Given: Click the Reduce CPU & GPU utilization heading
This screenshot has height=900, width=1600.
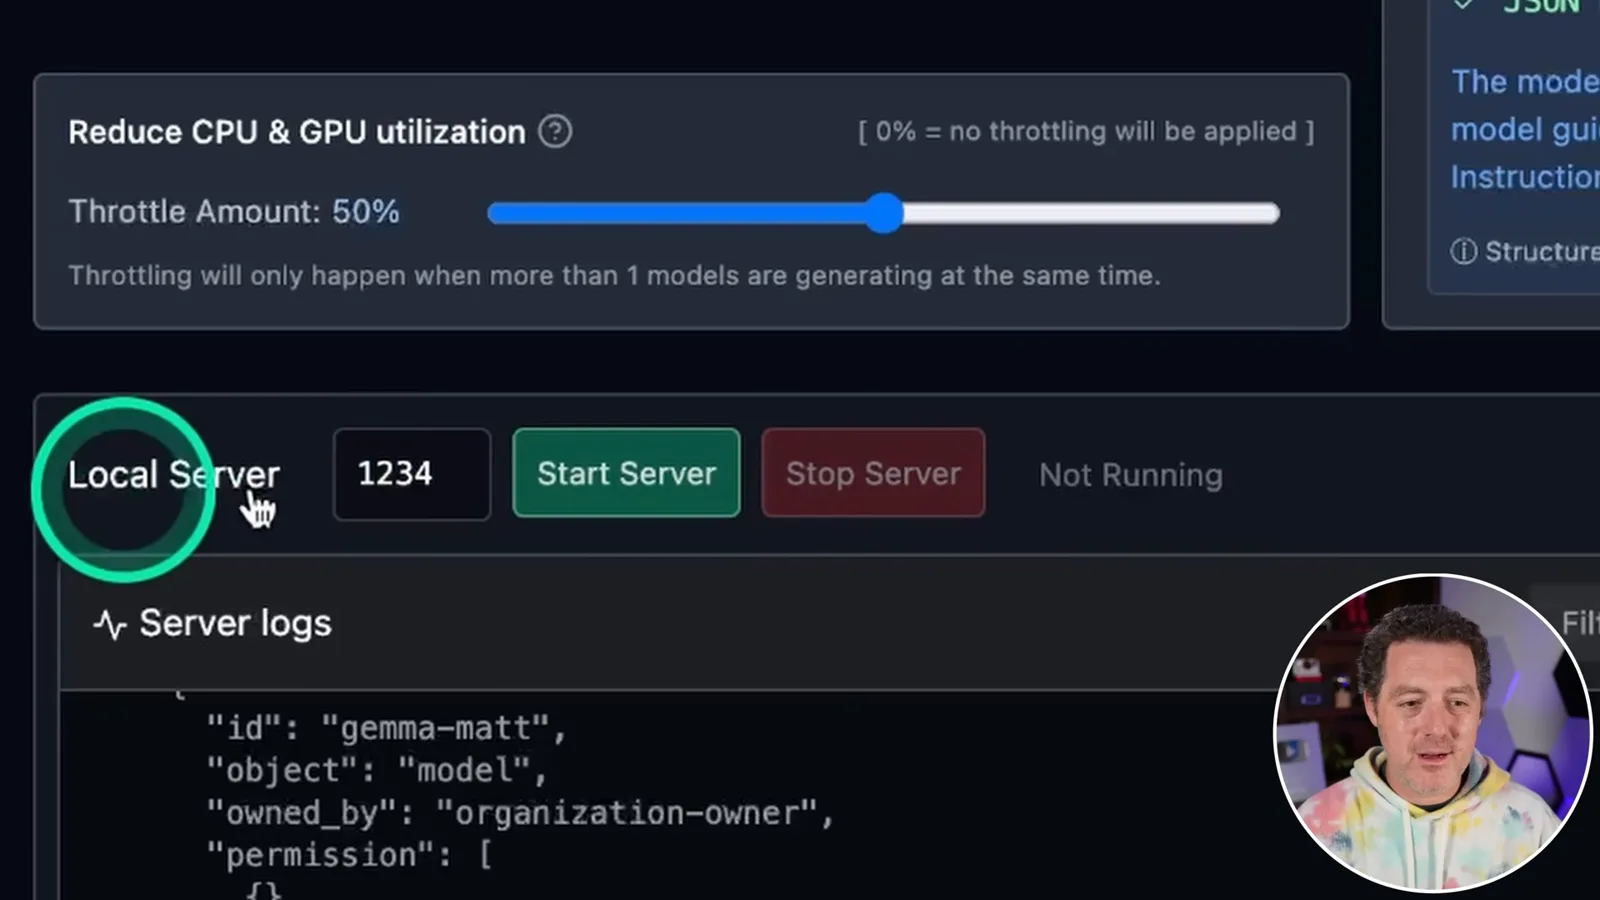Looking at the screenshot, I should 297,132.
